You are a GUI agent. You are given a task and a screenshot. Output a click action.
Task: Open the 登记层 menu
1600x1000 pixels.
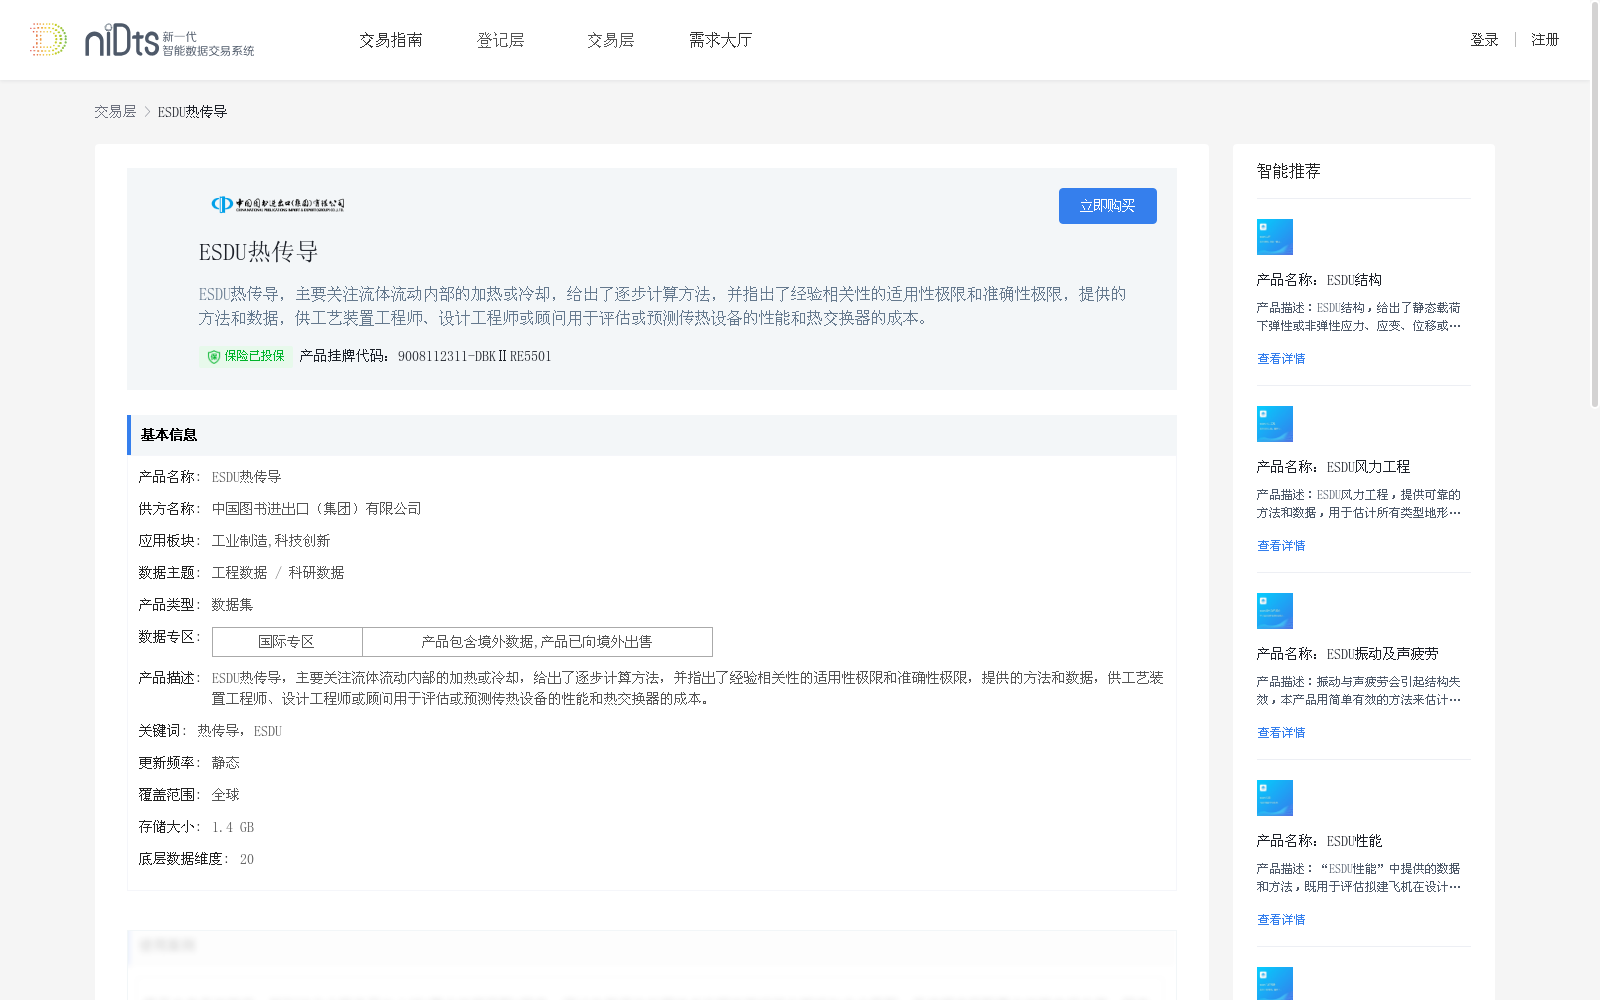(x=501, y=40)
